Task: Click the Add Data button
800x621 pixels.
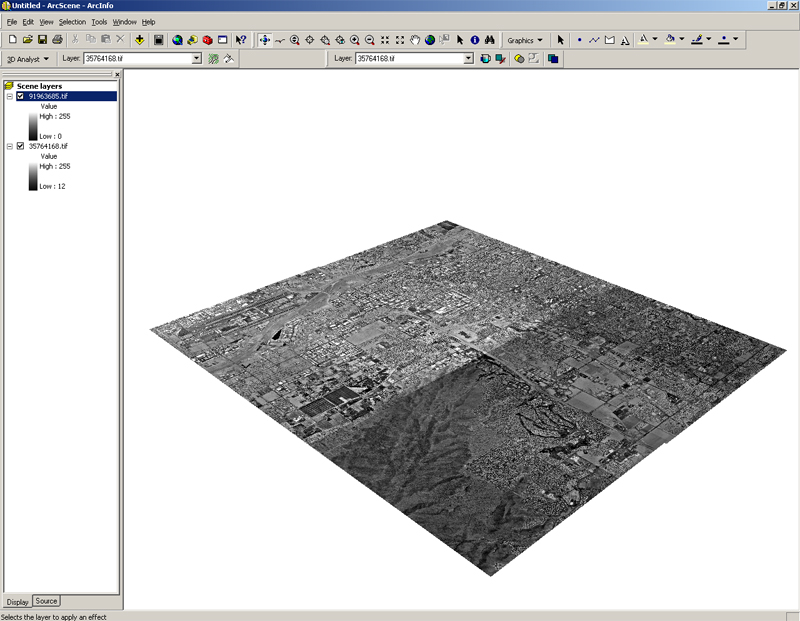Action: [139, 40]
